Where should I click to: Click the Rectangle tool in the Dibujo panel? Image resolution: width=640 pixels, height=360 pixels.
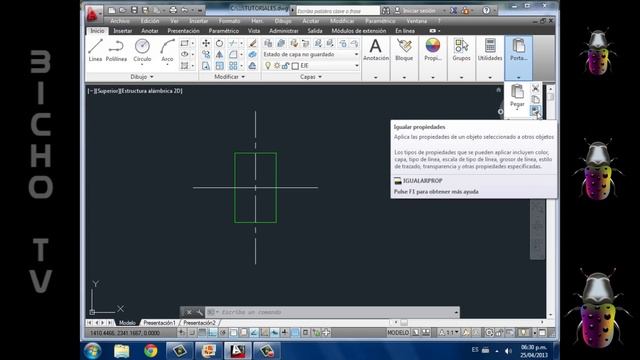[x=184, y=43]
